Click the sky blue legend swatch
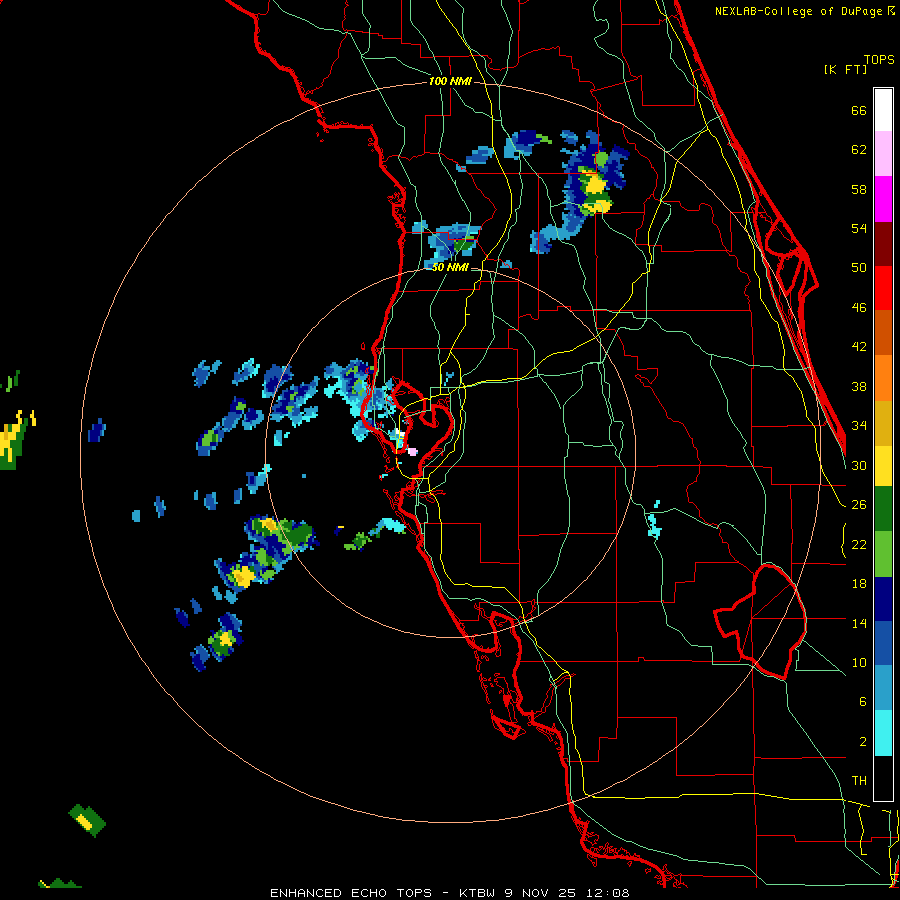The height and width of the screenshot is (900, 900). [883, 688]
